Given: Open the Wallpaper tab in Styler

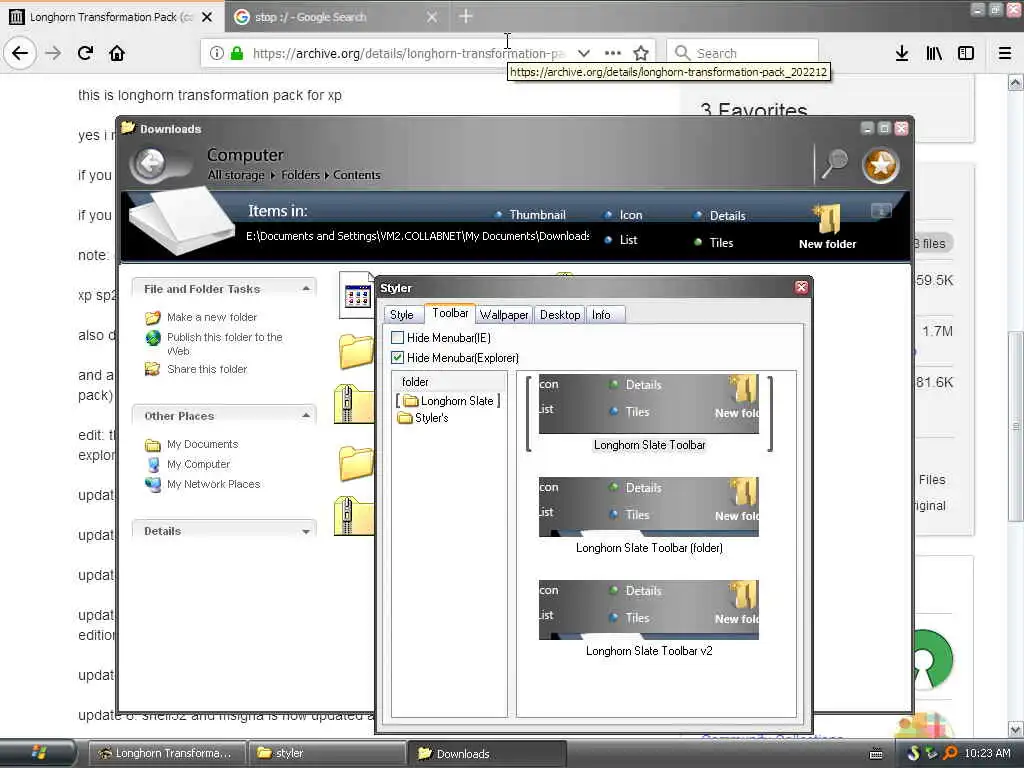Looking at the screenshot, I should point(504,315).
